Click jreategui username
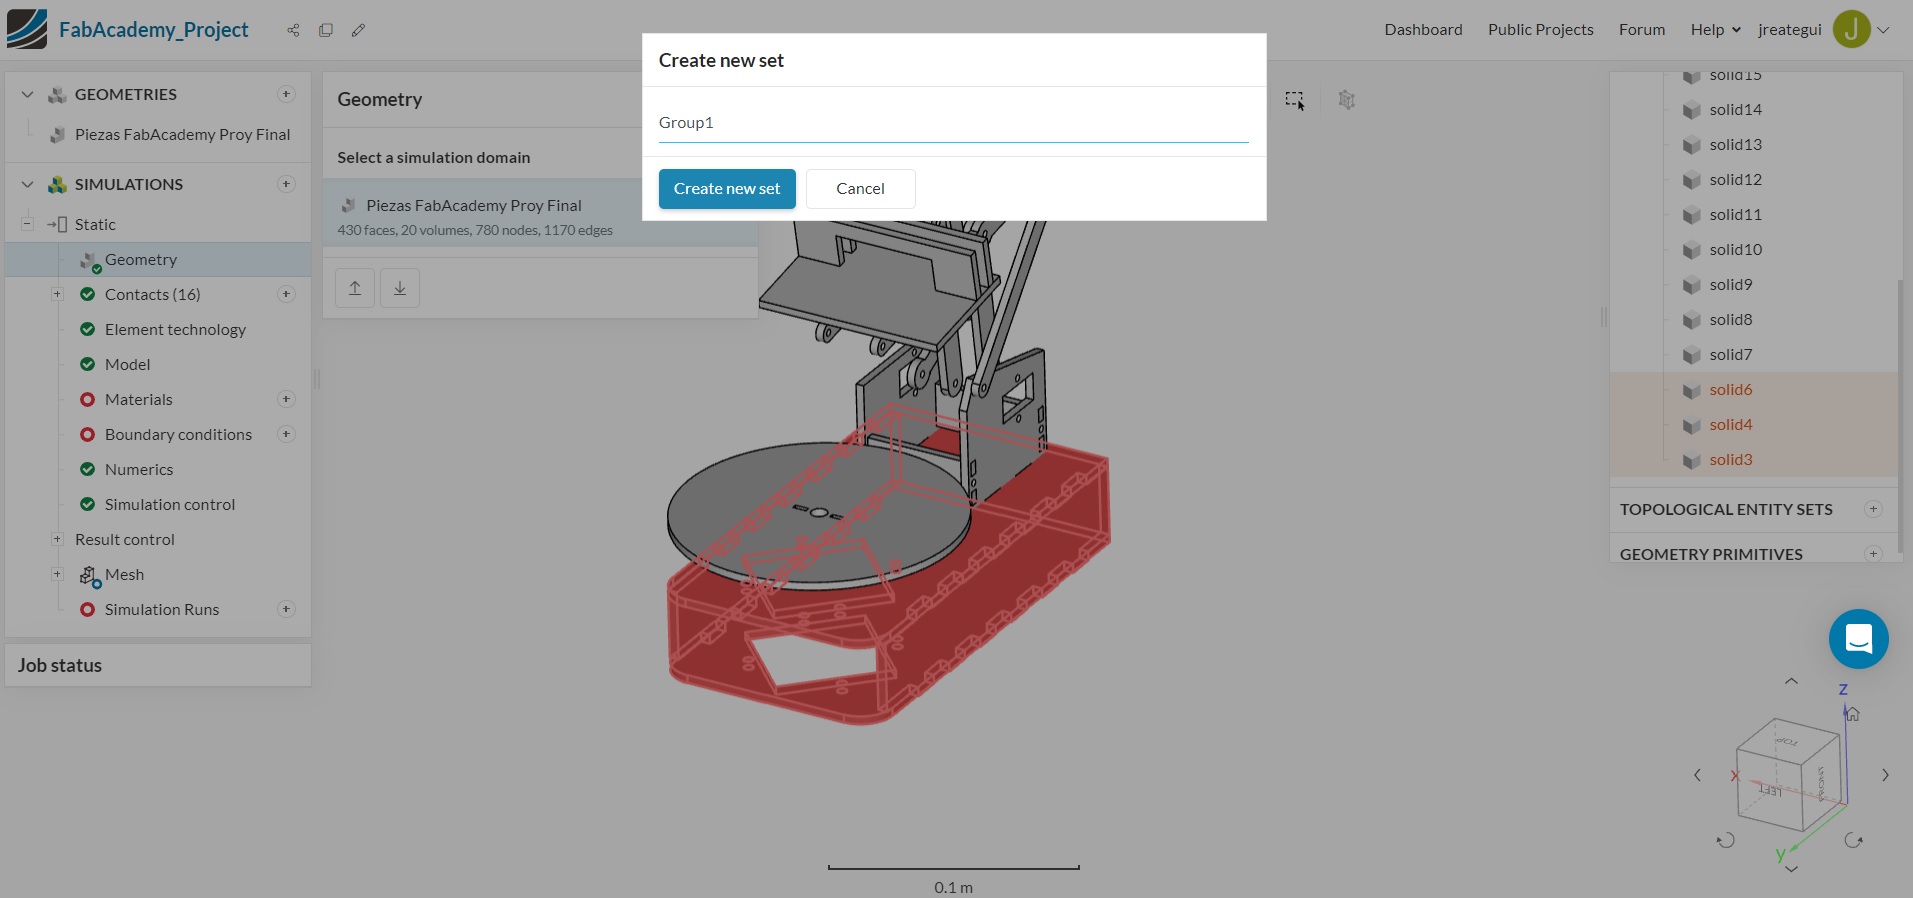 (1789, 30)
